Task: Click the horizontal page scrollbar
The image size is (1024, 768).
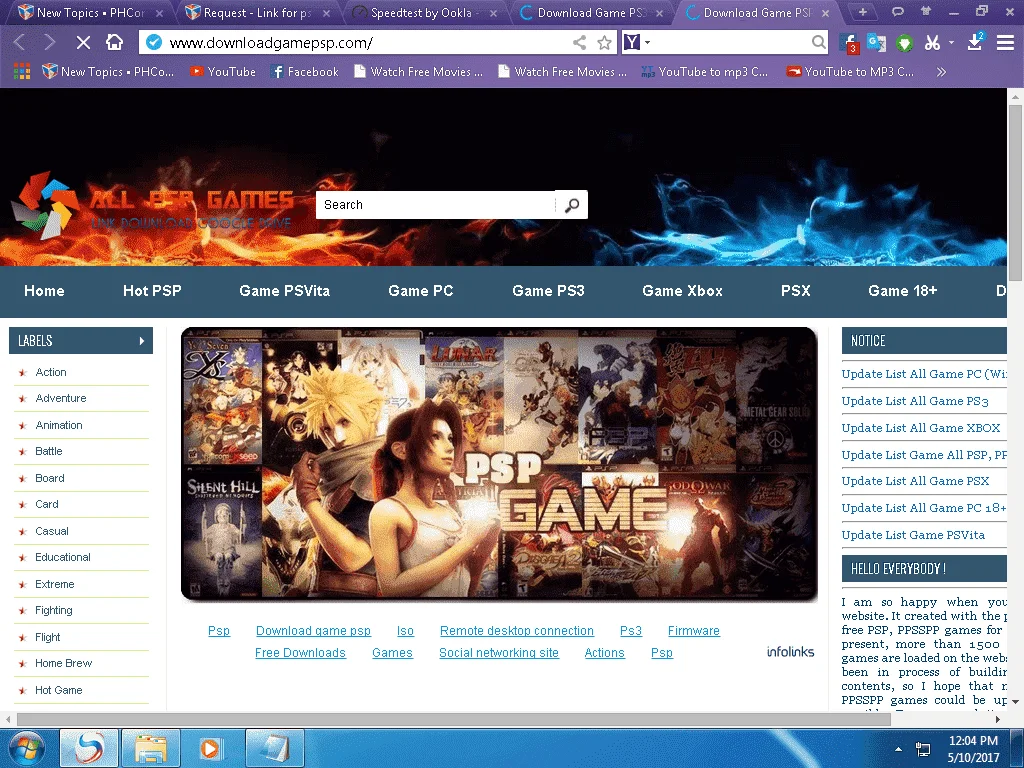Action: point(454,720)
